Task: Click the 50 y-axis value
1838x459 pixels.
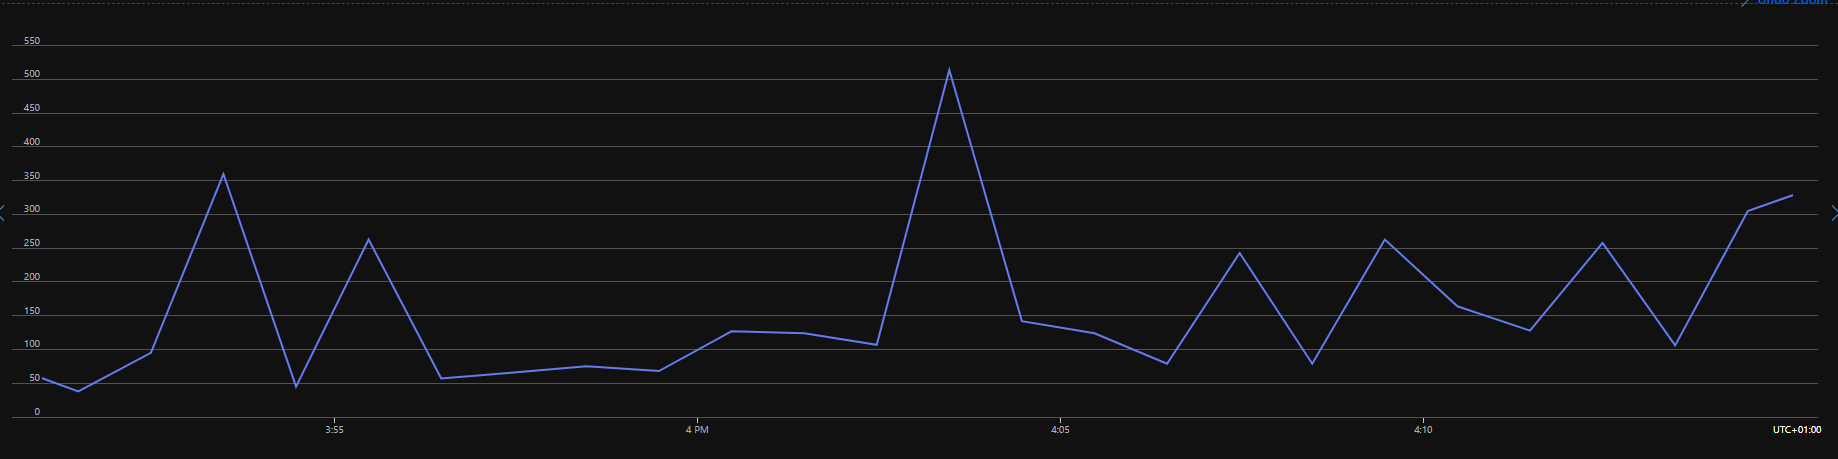Action: (34, 378)
